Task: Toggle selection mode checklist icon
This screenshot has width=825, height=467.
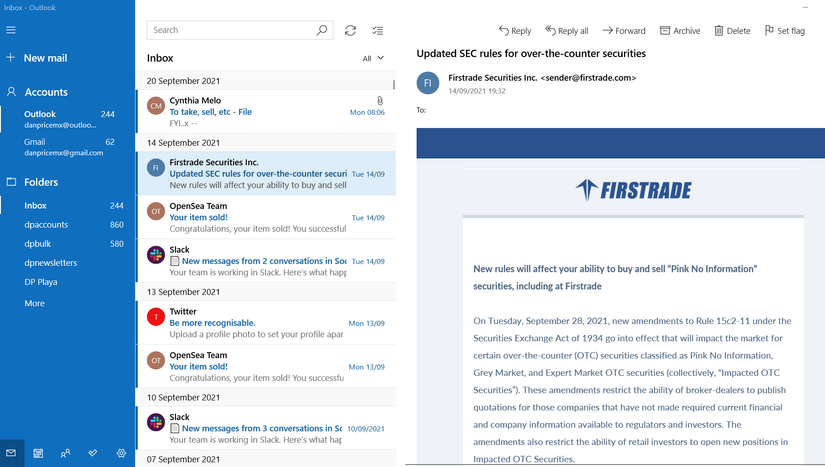Action: pos(378,31)
